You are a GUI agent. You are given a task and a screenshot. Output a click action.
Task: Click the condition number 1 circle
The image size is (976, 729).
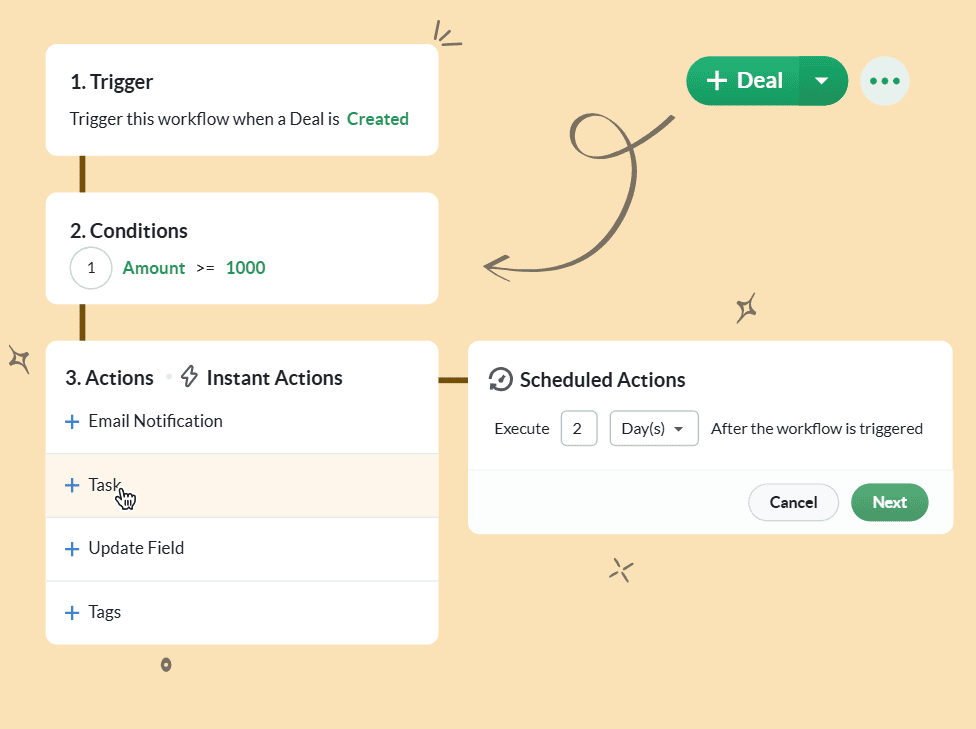point(91,268)
